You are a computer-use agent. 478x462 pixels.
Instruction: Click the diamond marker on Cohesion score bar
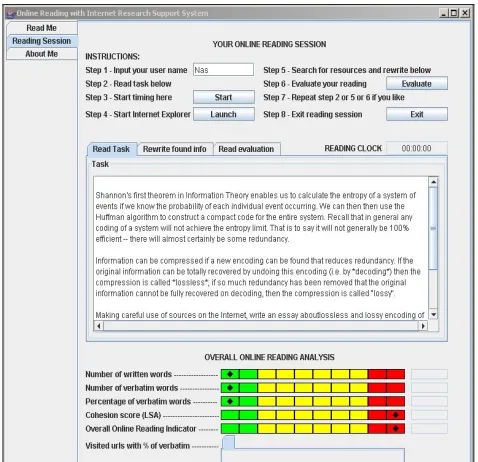pos(396,415)
